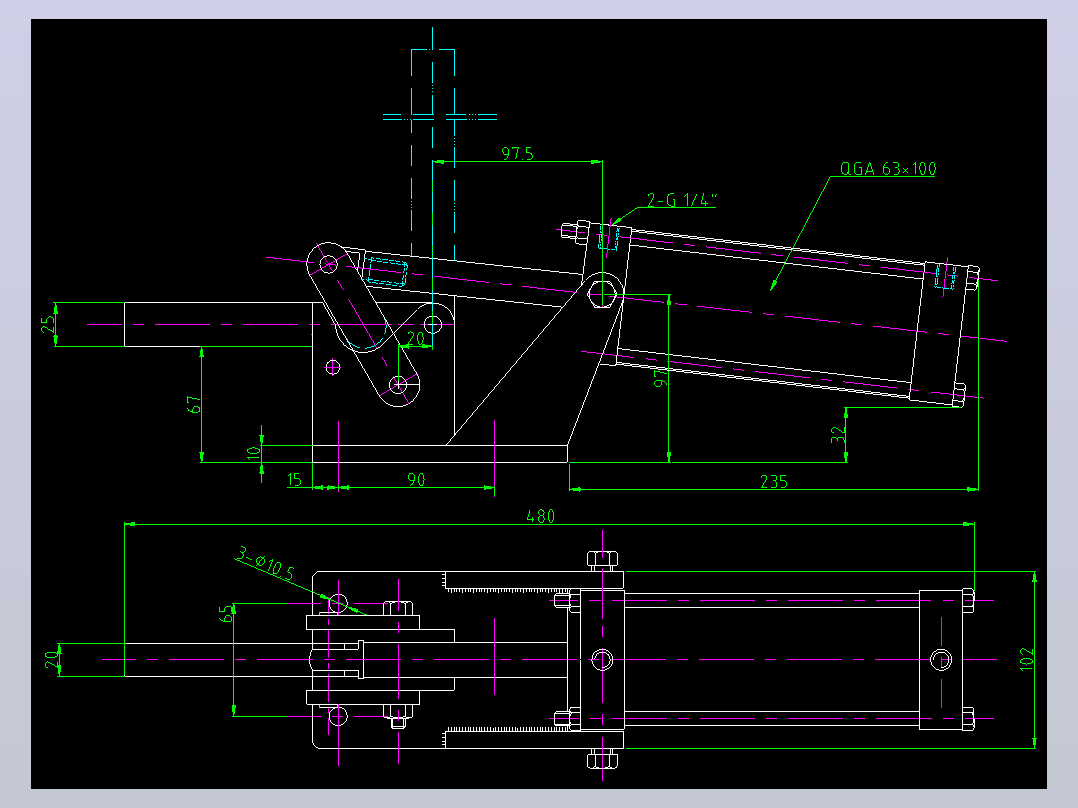Click the QGA 63×100 cylinder label
This screenshot has height=808, width=1078.
coord(888,168)
